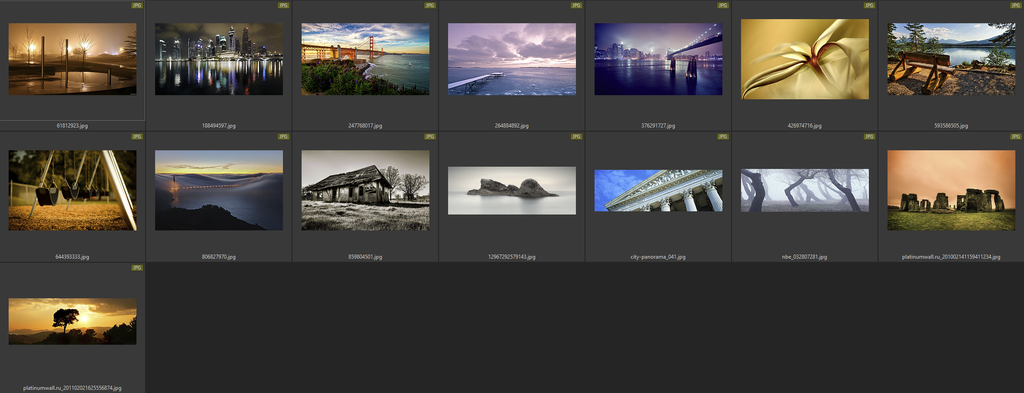The width and height of the screenshot is (1024, 393).
Task: Click the file name 247768017.jpg
Action: point(365,125)
